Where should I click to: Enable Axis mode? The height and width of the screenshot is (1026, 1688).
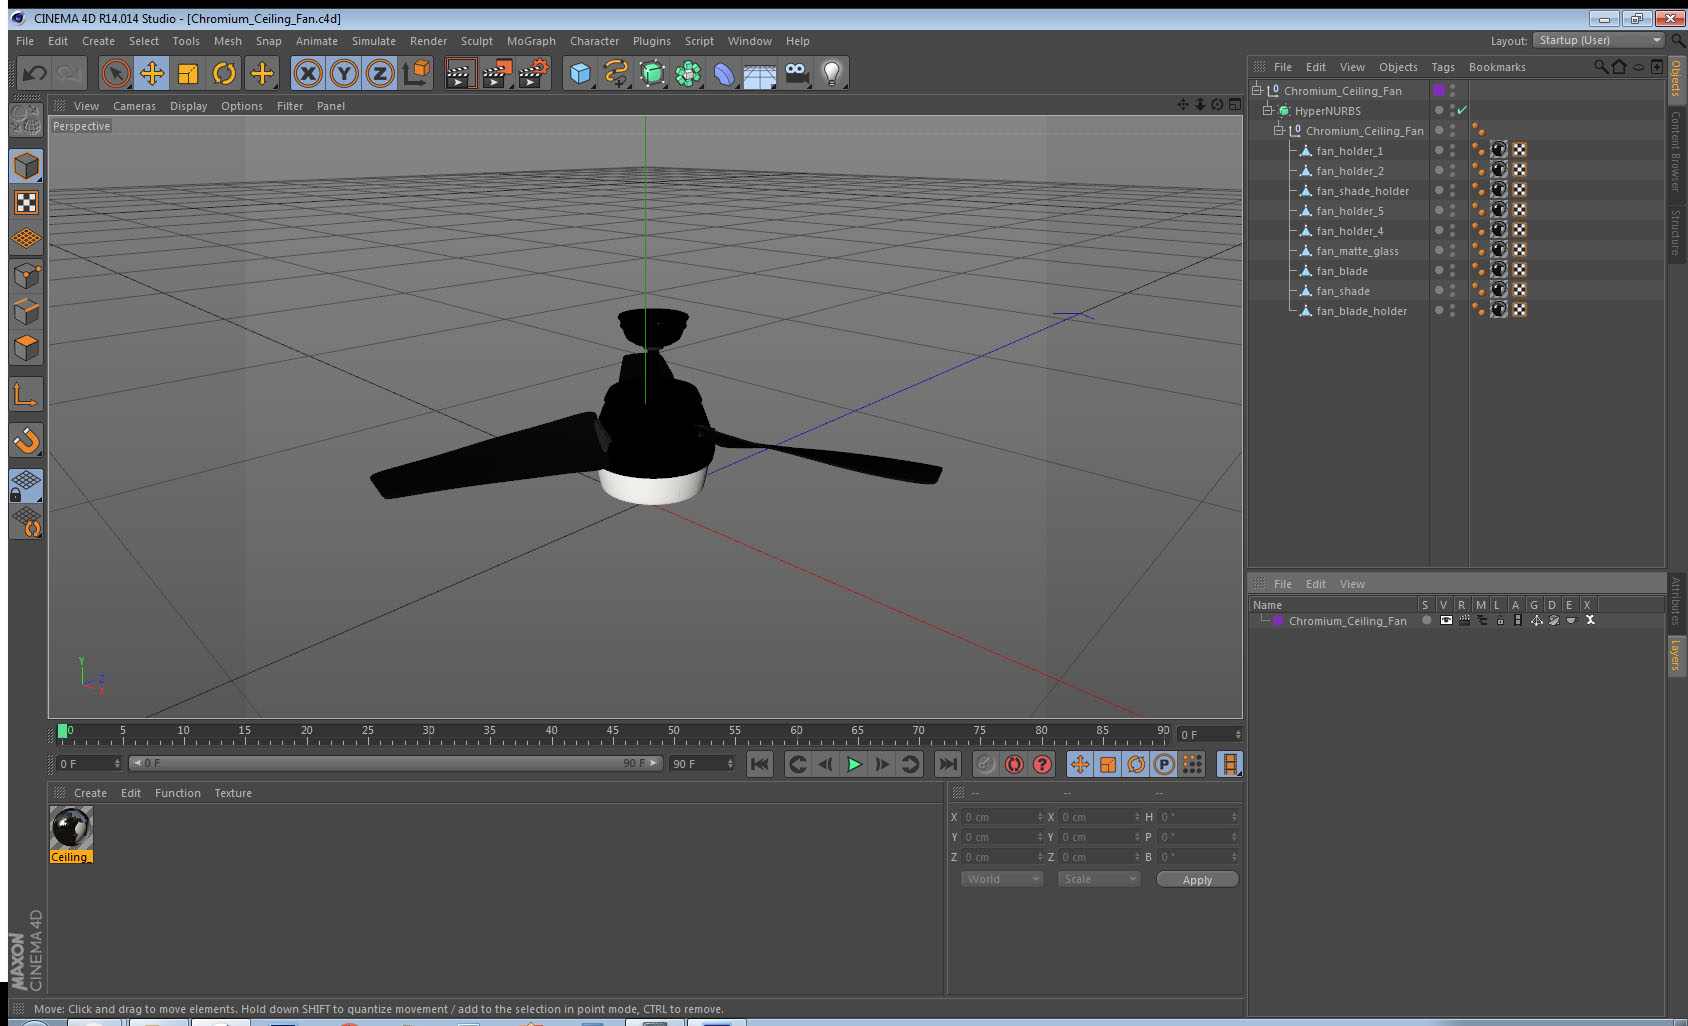coord(26,395)
